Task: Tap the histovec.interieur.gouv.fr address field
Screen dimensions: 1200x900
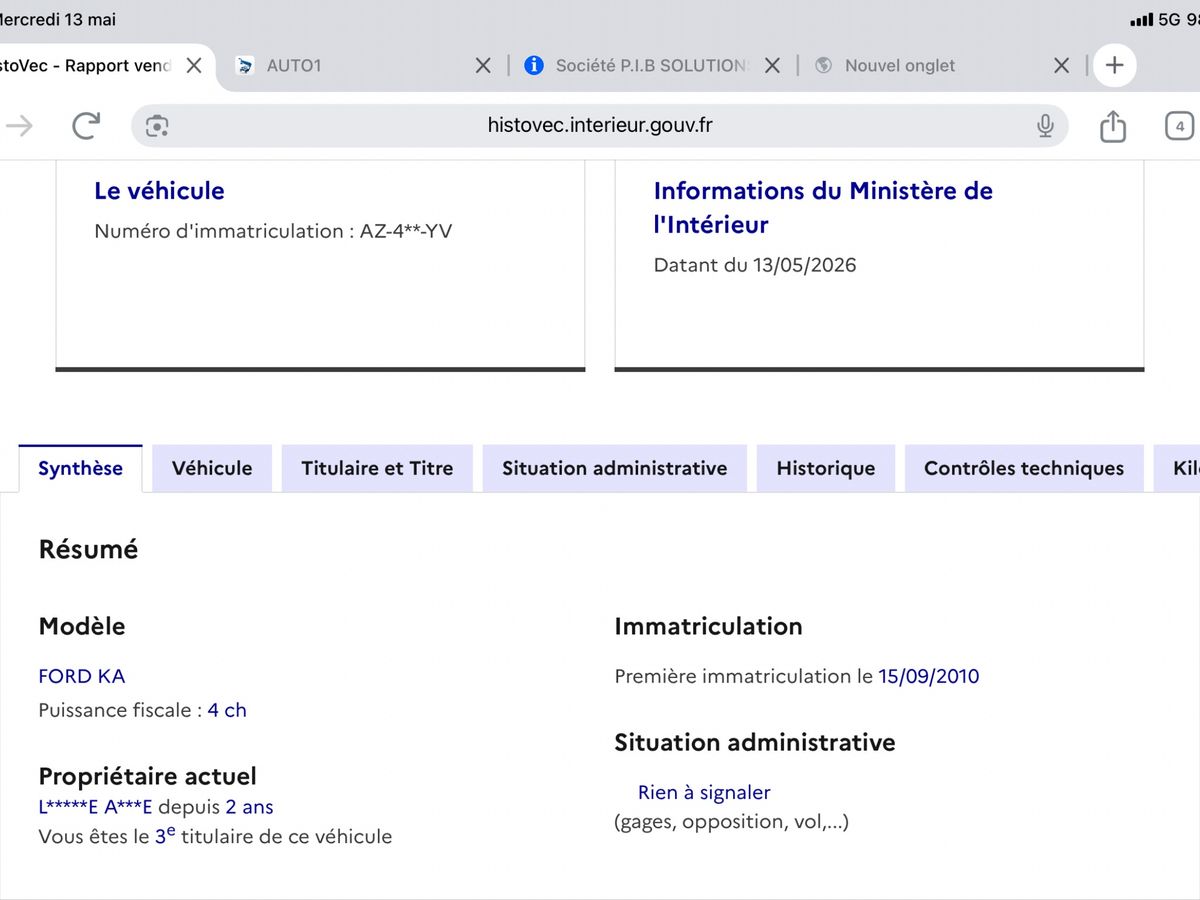Action: coord(600,125)
